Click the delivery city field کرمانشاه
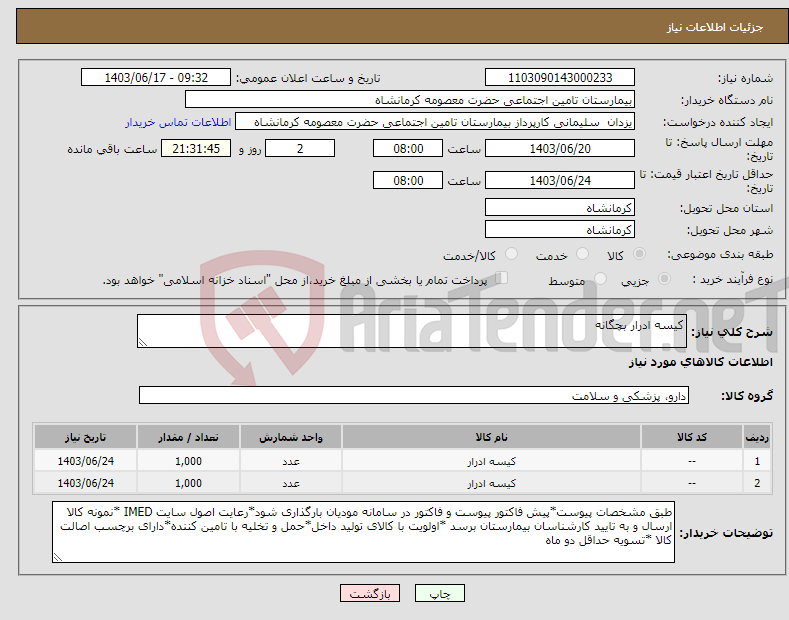The width and height of the screenshot is (789, 620). [560, 229]
